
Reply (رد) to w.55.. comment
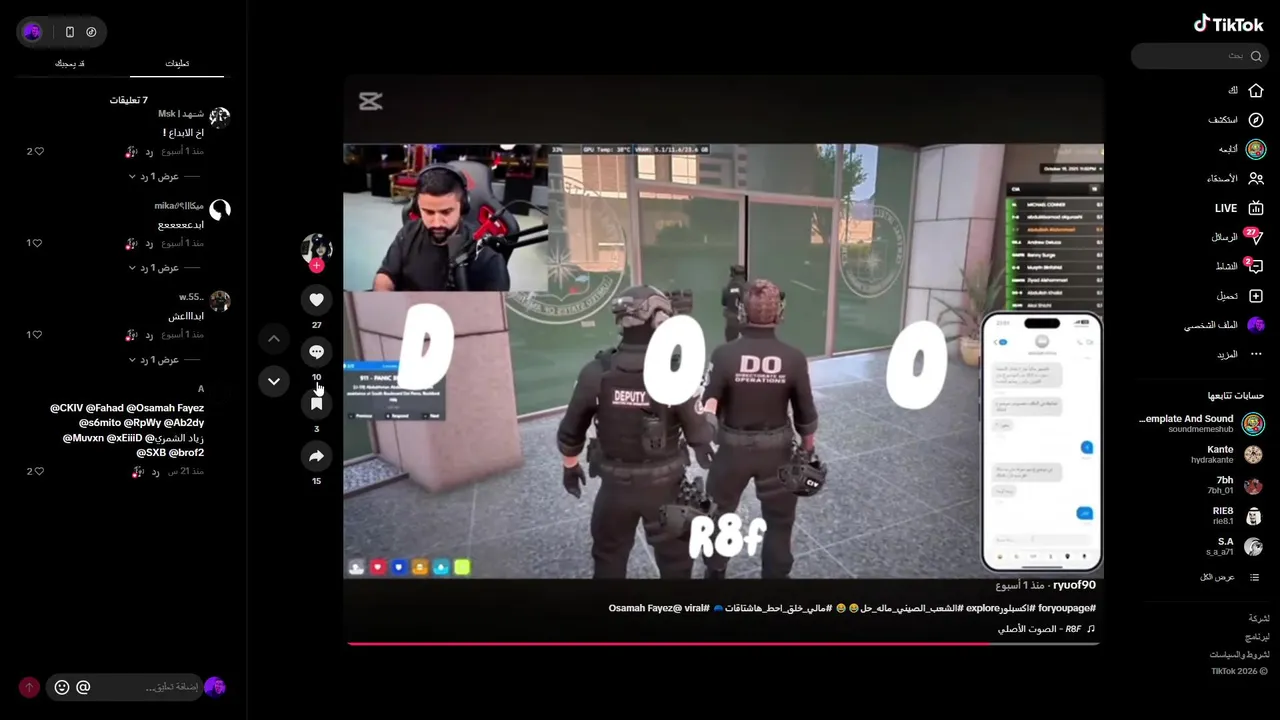point(149,335)
